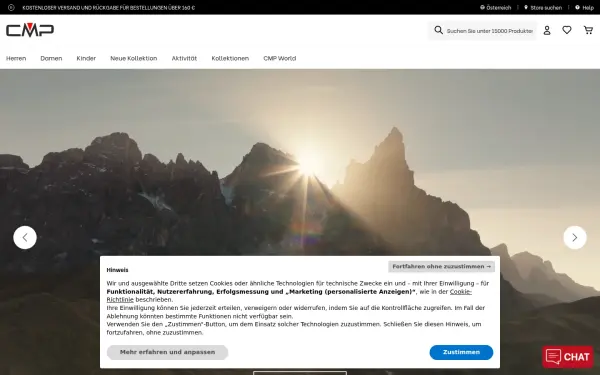Screen dimensions: 600x375
Task: Accept cookies with Zustimmen button
Action: pyautogui.click(x=461, y=352)
